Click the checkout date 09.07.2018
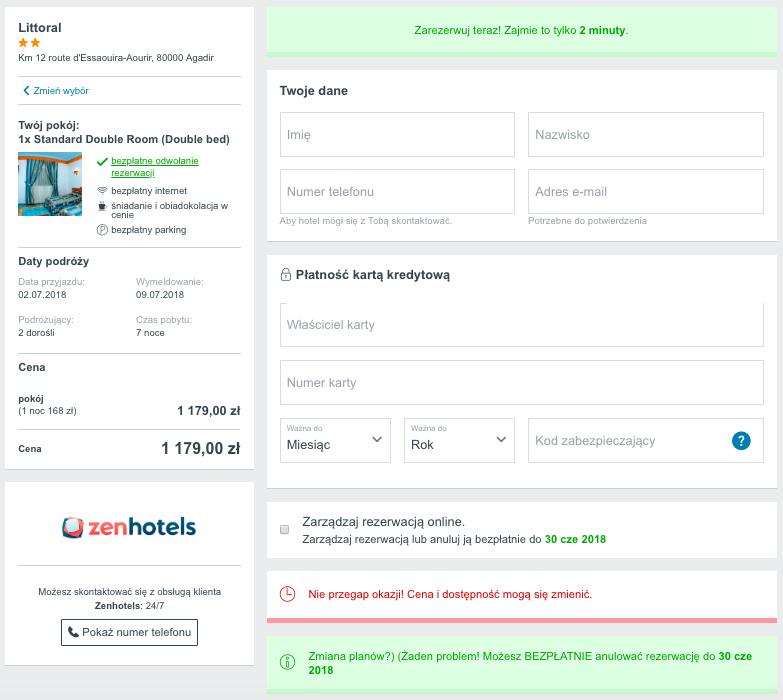783x700 pixels. click(x=160, y=295)
